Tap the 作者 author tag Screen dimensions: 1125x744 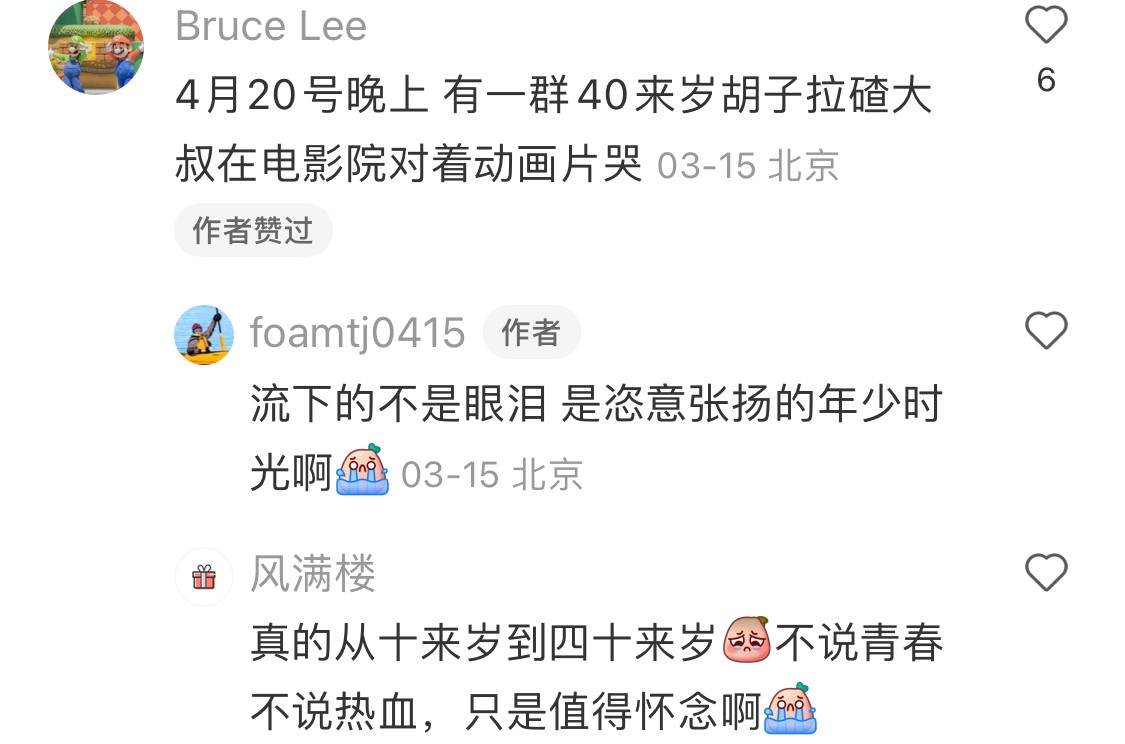click(x=532, y=332)
